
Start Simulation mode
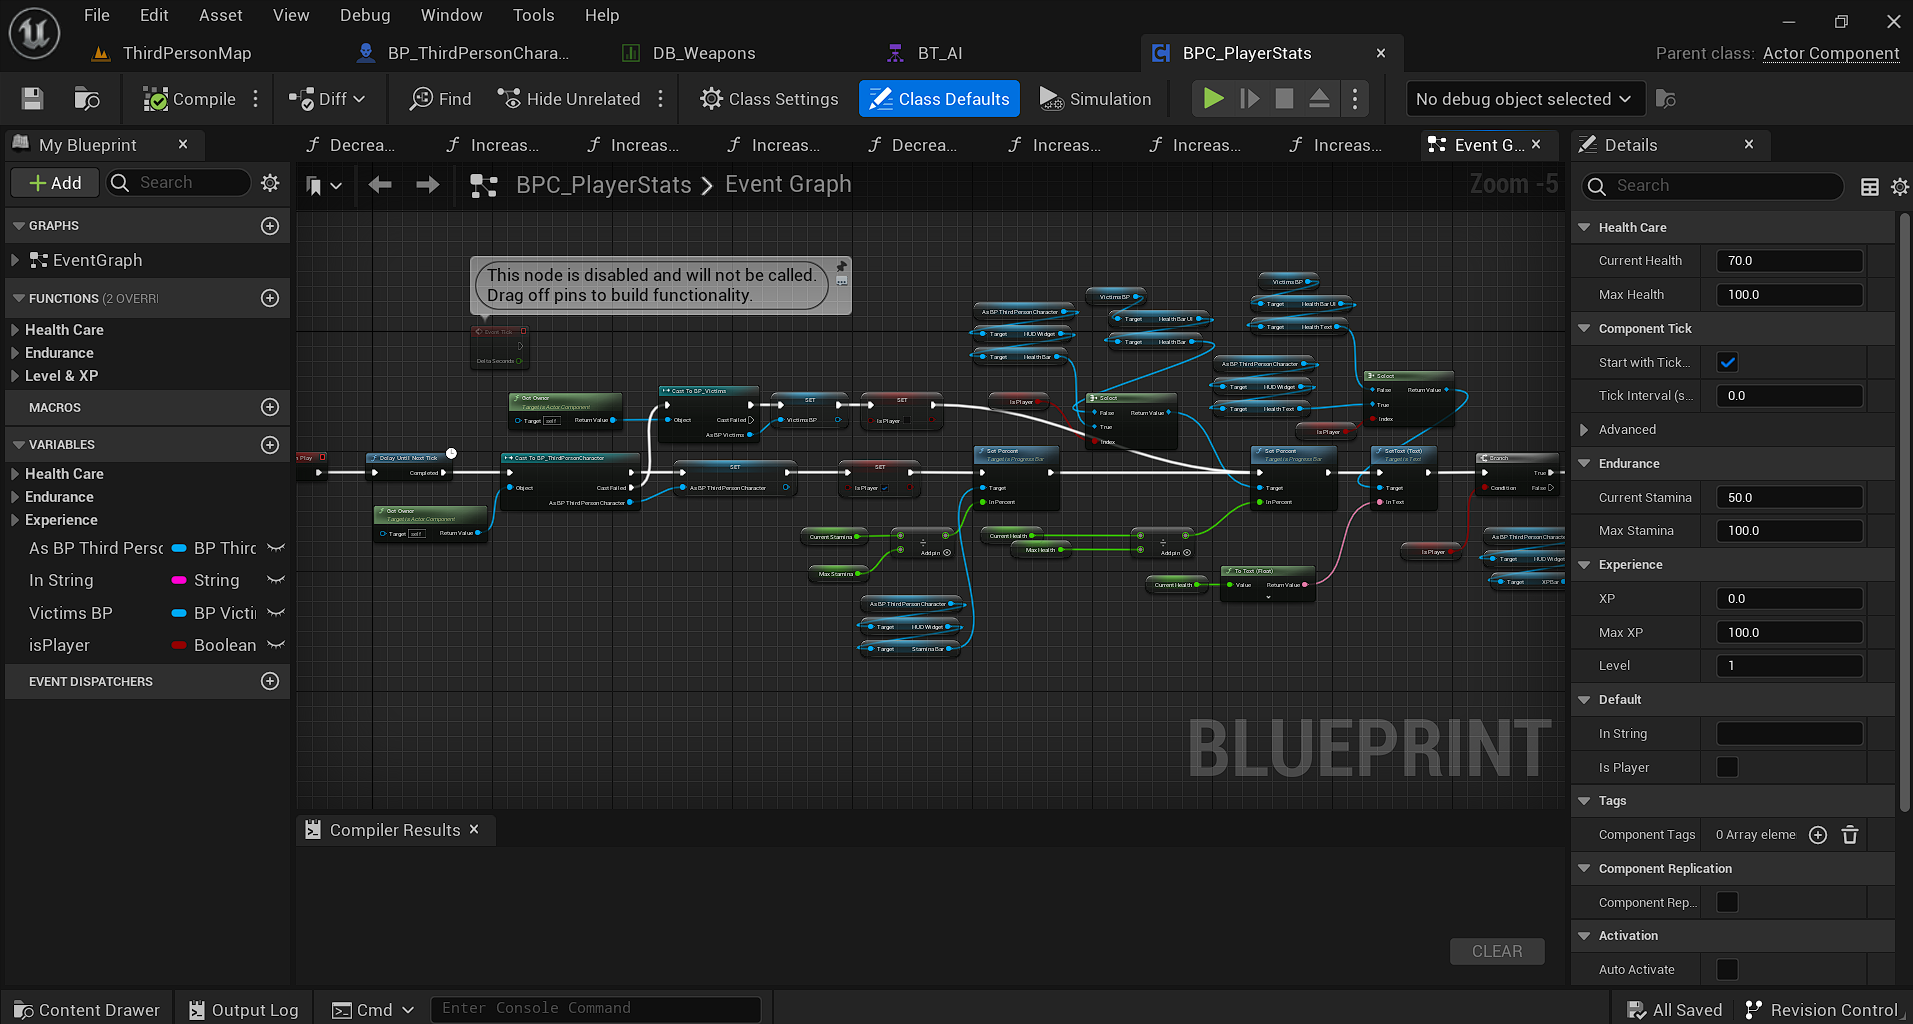pyautogui.click(x=1095, y=98)
